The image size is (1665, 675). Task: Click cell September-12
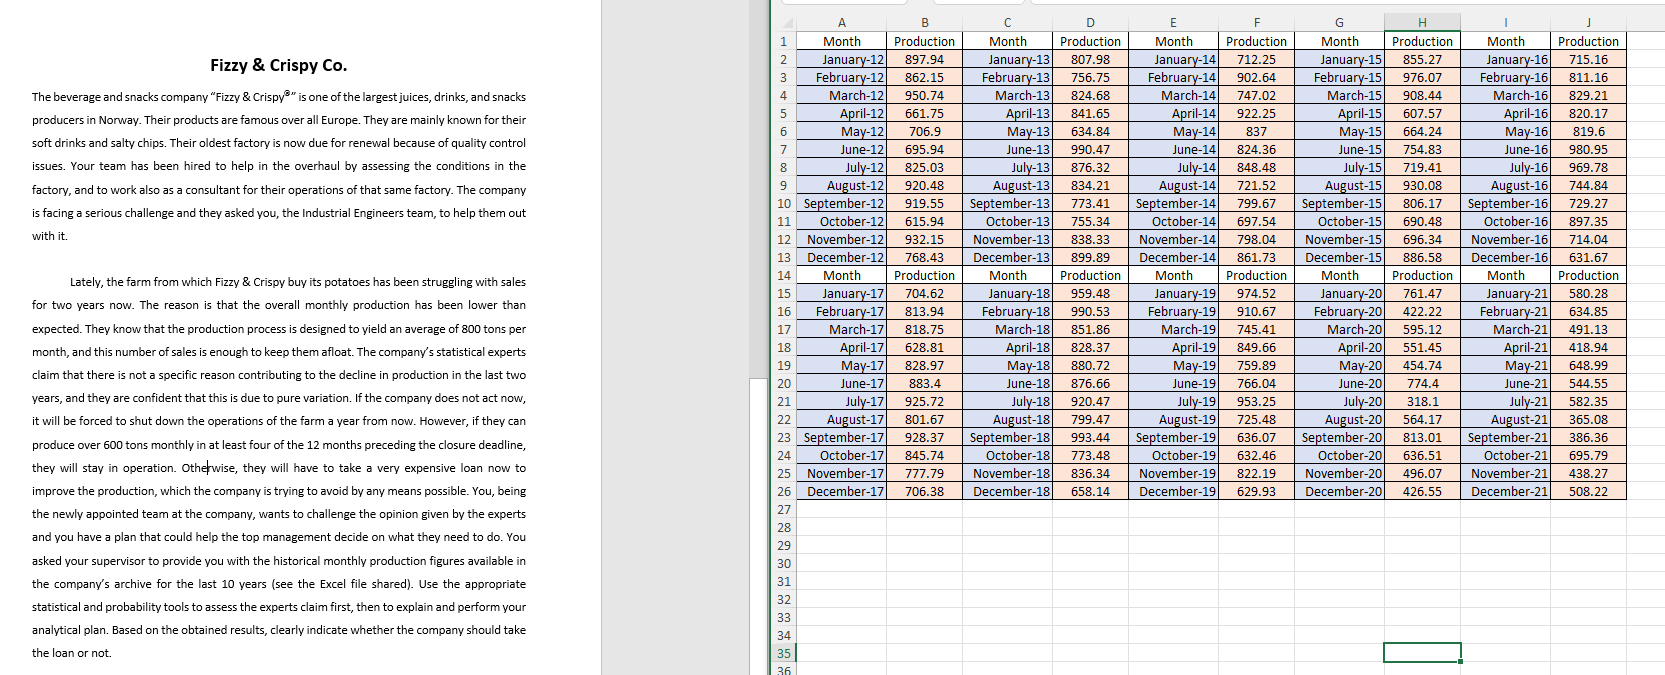(x=841, y=203)
